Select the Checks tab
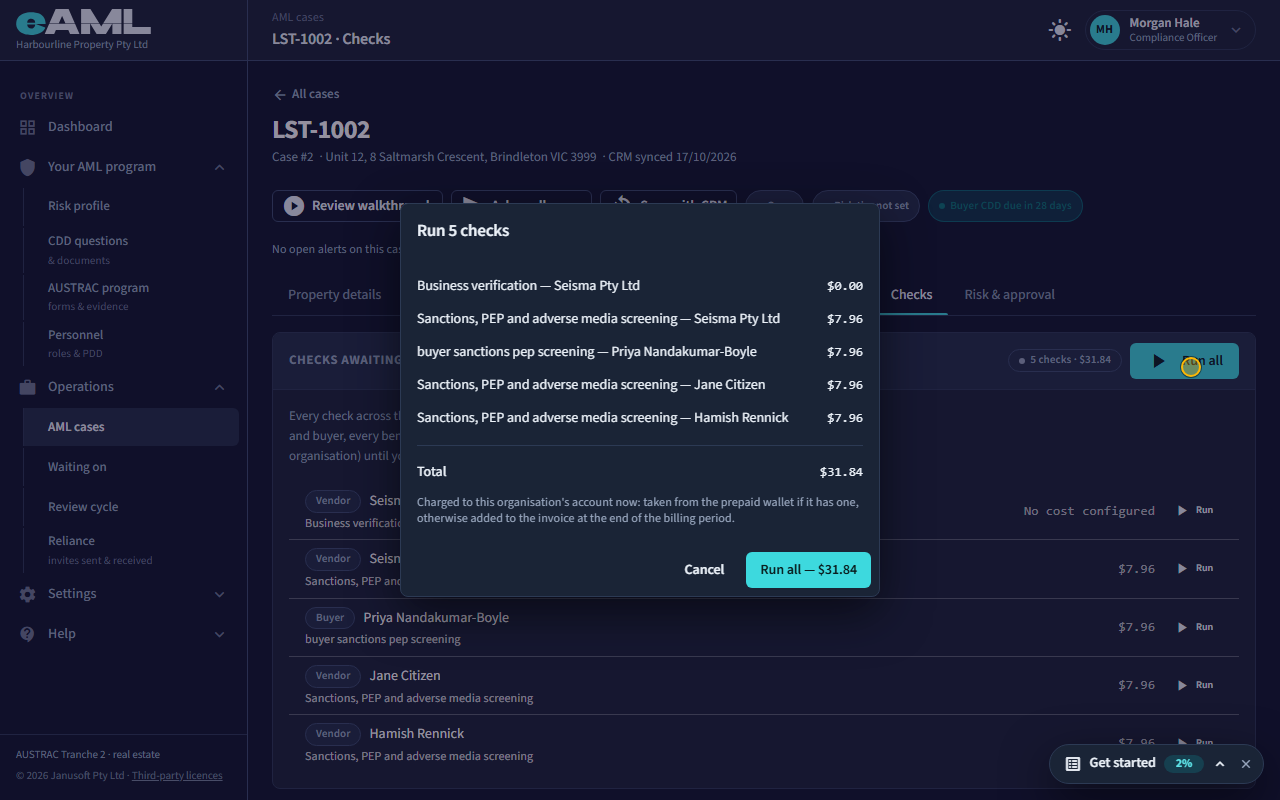The width and height of the screenshot is (1280, 800). [x=911, y=295]
